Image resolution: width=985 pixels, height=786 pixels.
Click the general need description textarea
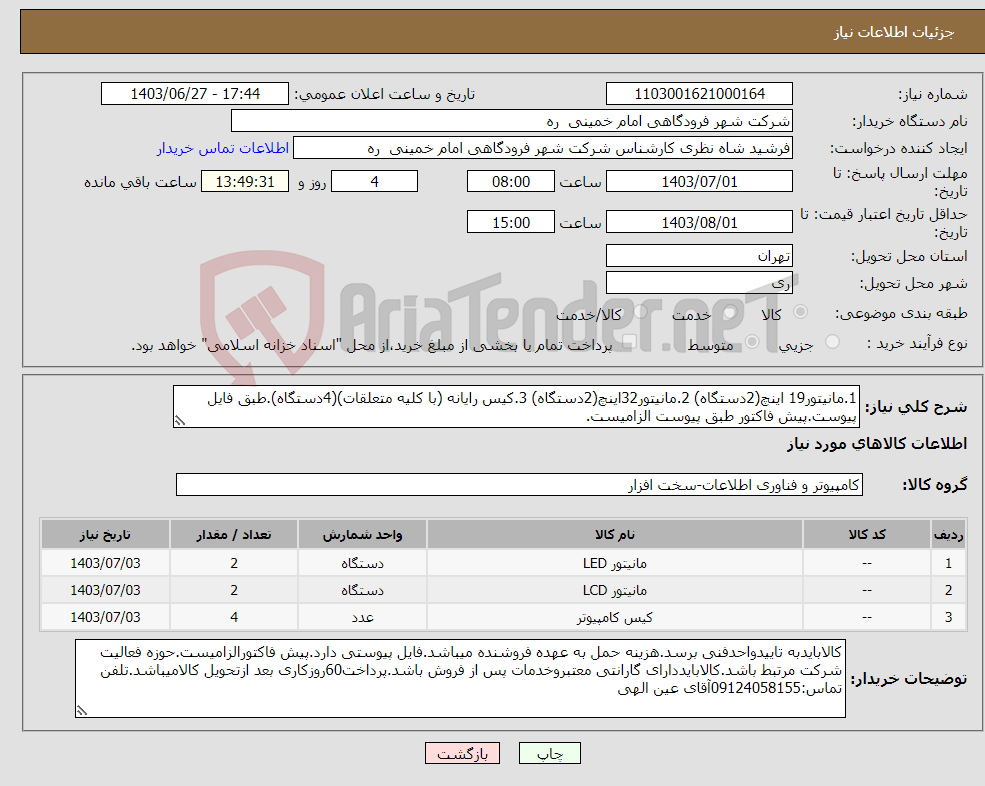tap(516, 407)
